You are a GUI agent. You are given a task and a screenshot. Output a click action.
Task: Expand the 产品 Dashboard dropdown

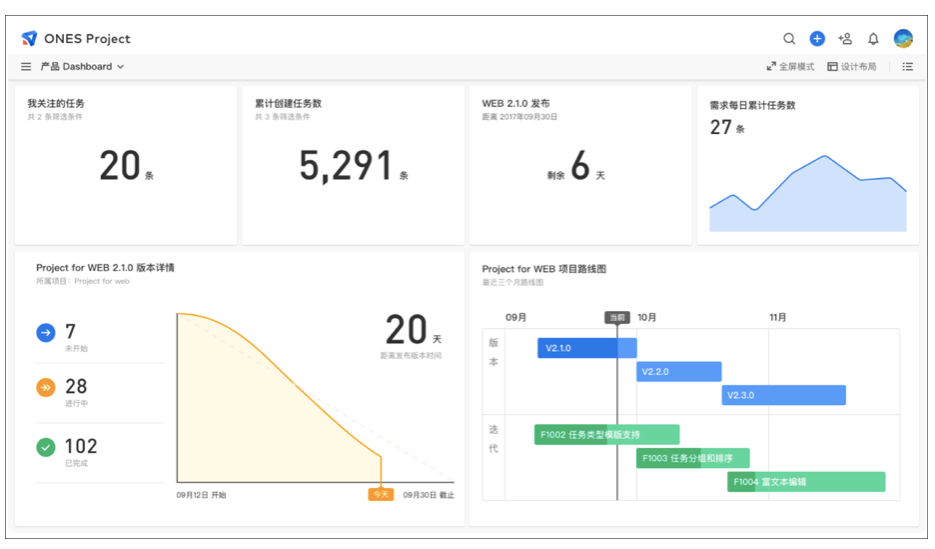tap(82, 67)
